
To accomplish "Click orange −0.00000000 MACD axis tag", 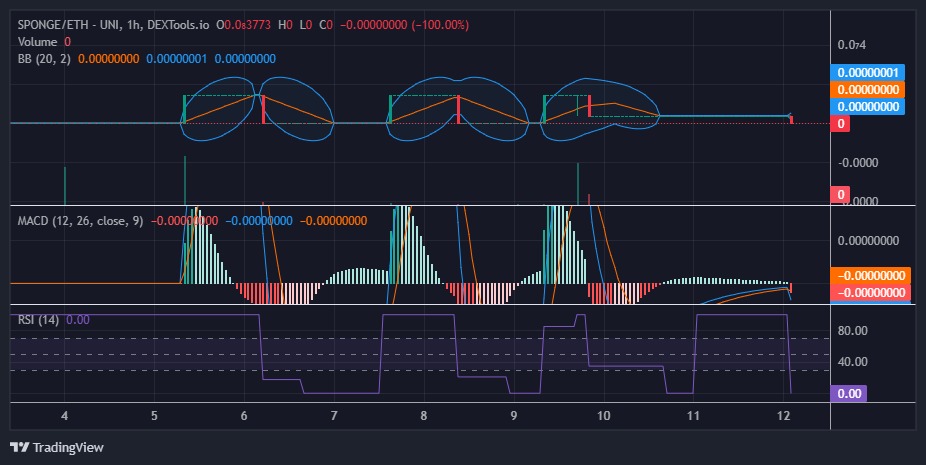I will click(870, 276).
